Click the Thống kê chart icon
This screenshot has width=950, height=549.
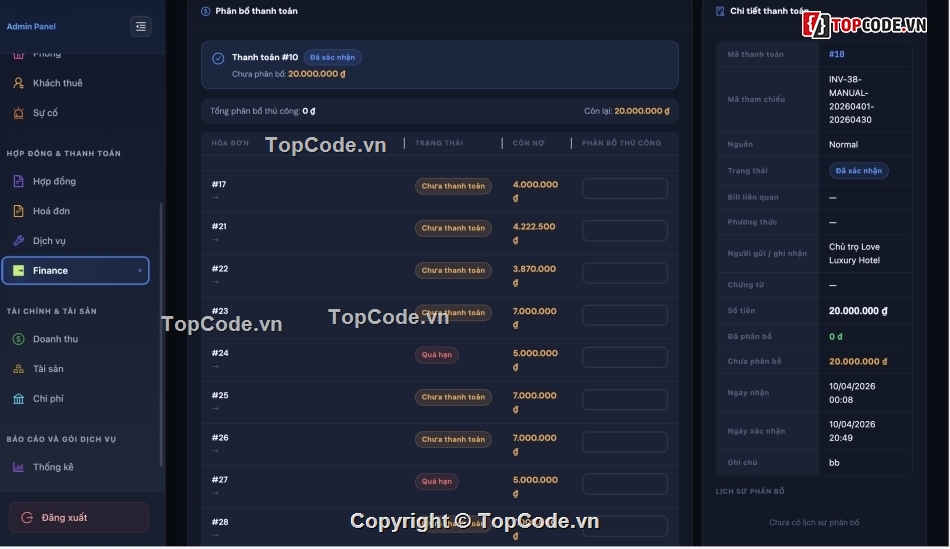pyautogui.click(x=18, y=467)
